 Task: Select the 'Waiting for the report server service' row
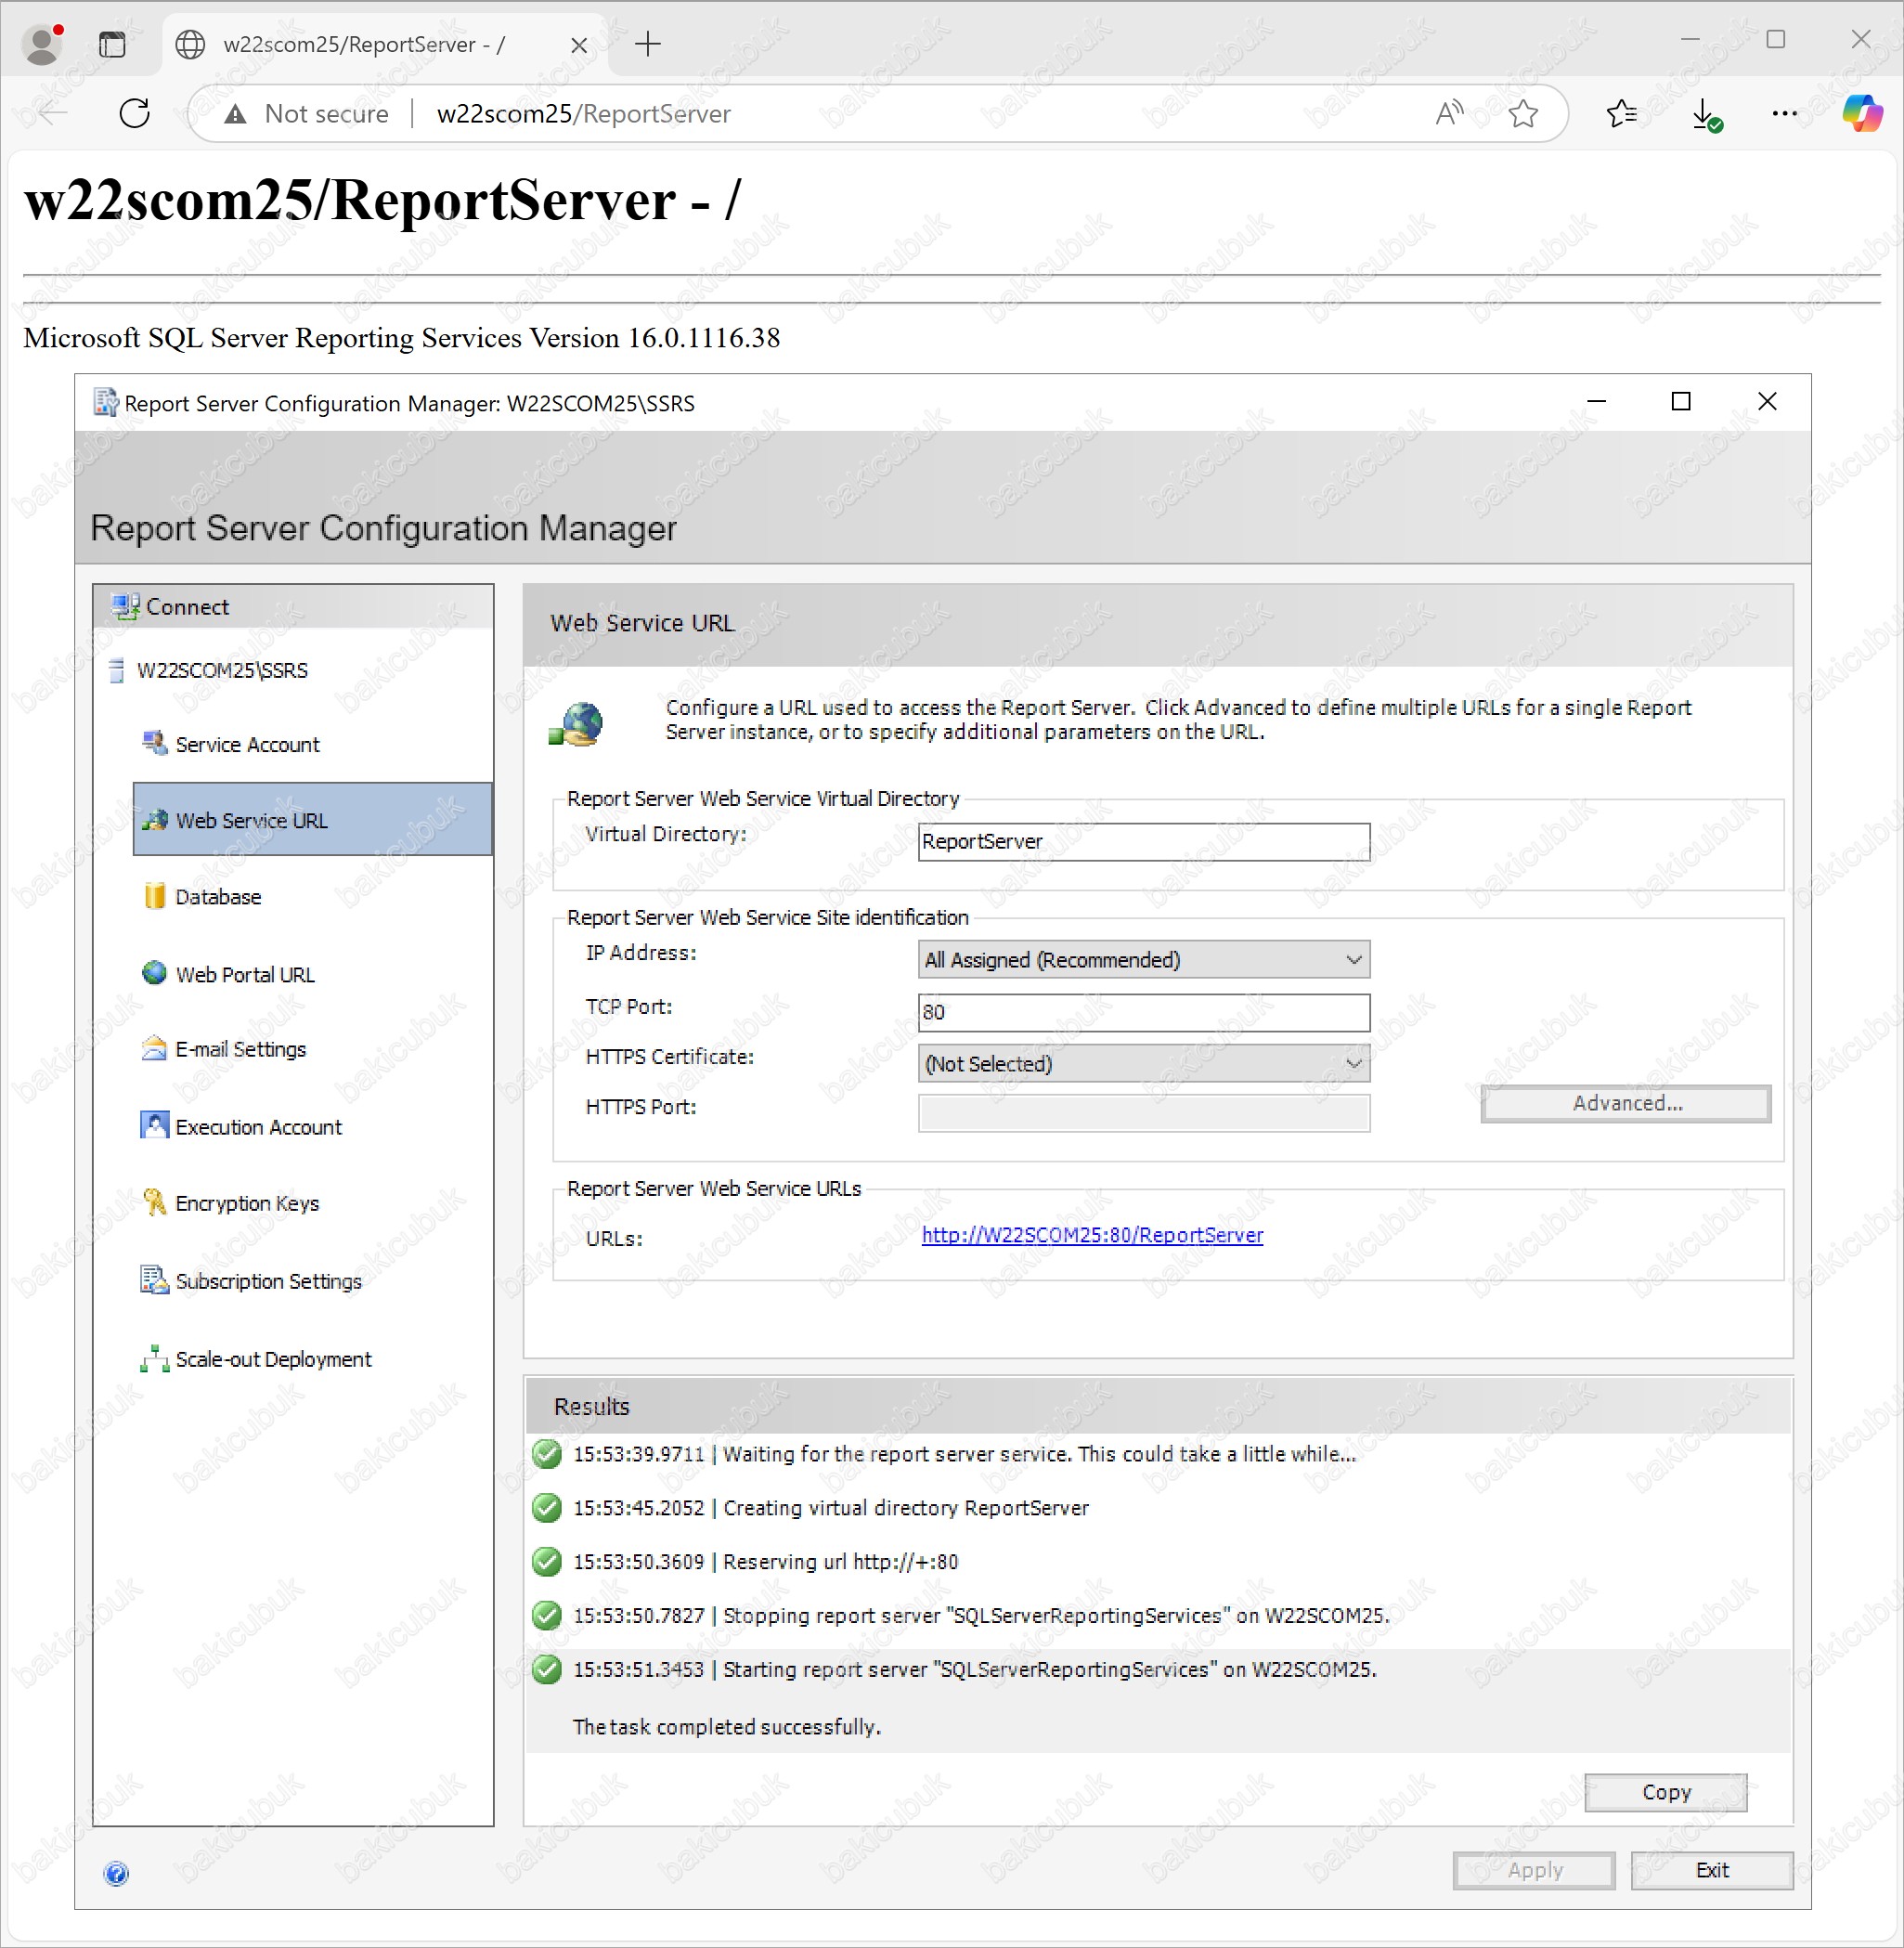[1158, 1453]
